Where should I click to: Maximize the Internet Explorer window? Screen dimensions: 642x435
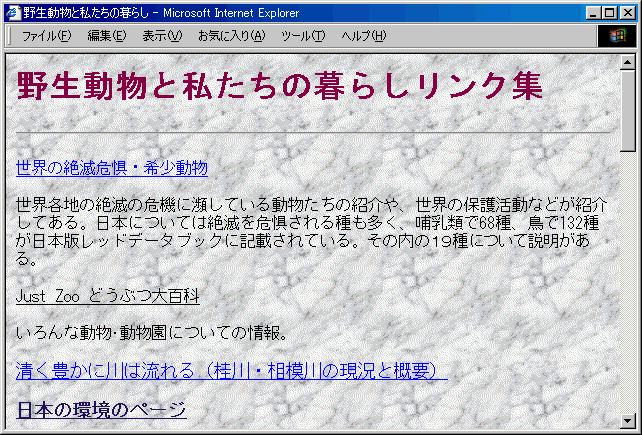[x=608, y=13]
